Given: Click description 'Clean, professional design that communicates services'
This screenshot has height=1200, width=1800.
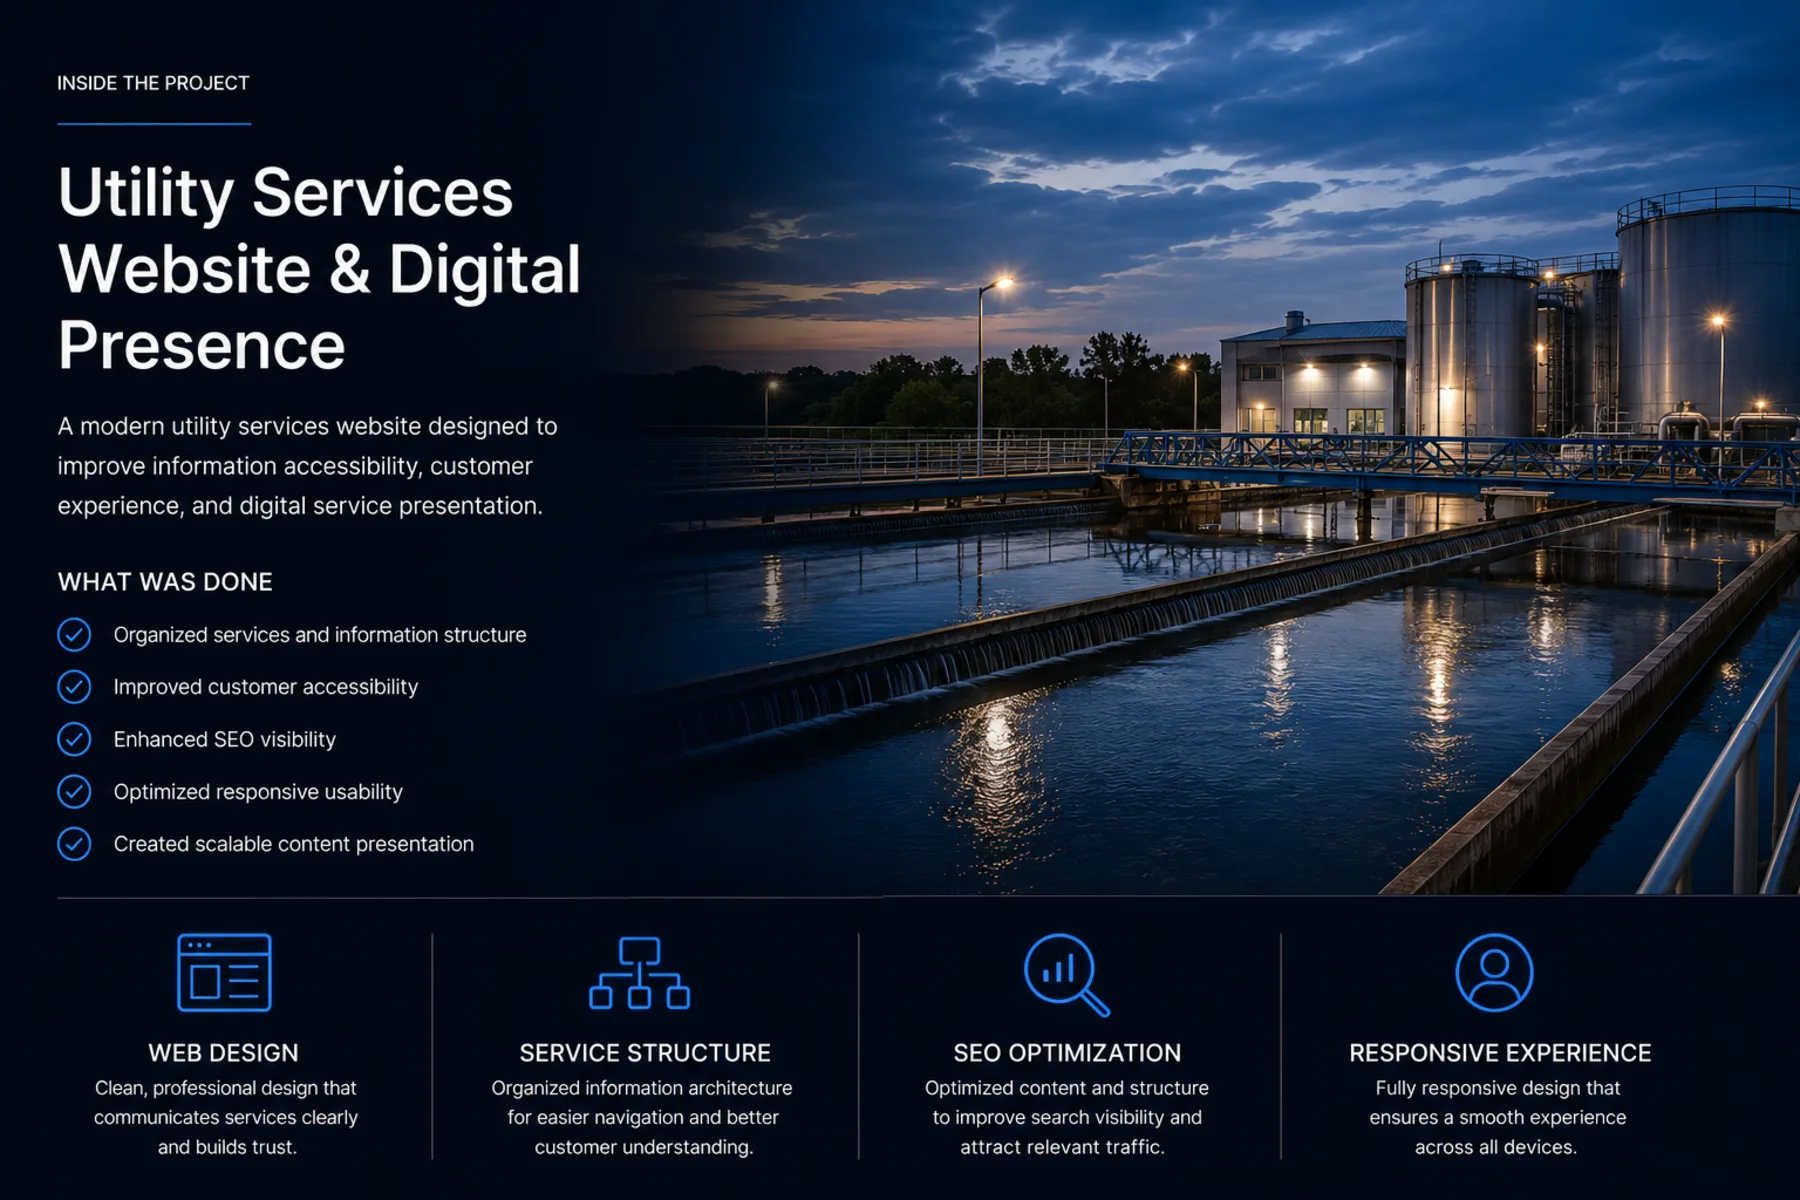Looking at the screenshot, I should point(226,1117).
